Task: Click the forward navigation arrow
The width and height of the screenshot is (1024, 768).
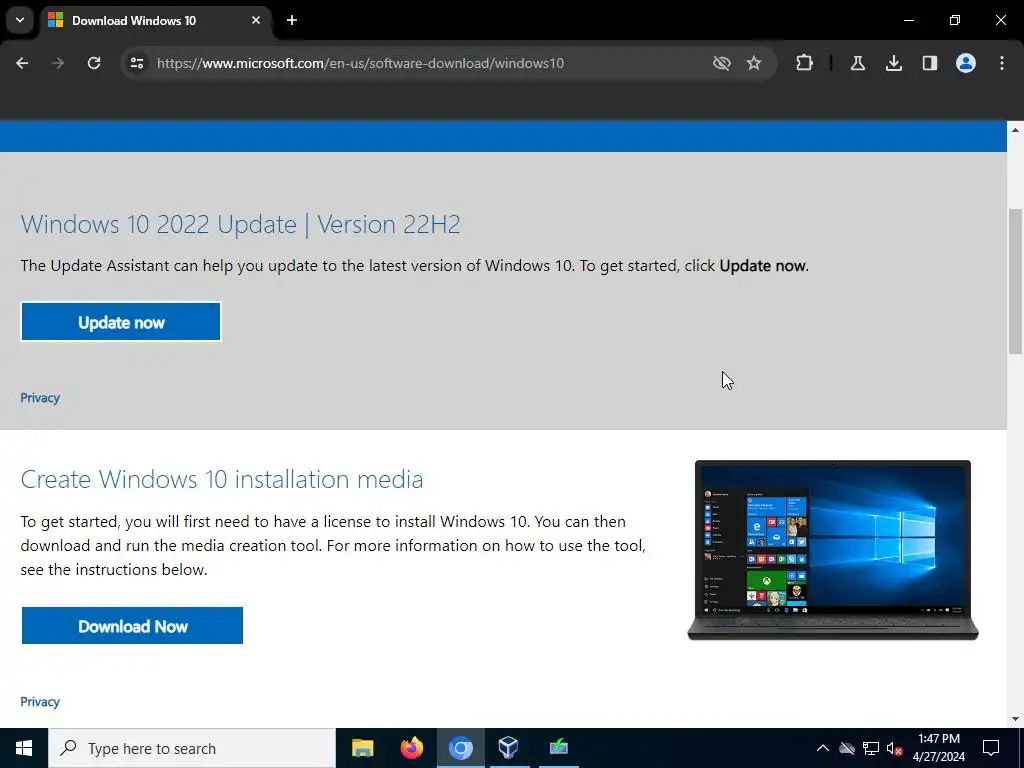Action: click(x=58, y=63)
